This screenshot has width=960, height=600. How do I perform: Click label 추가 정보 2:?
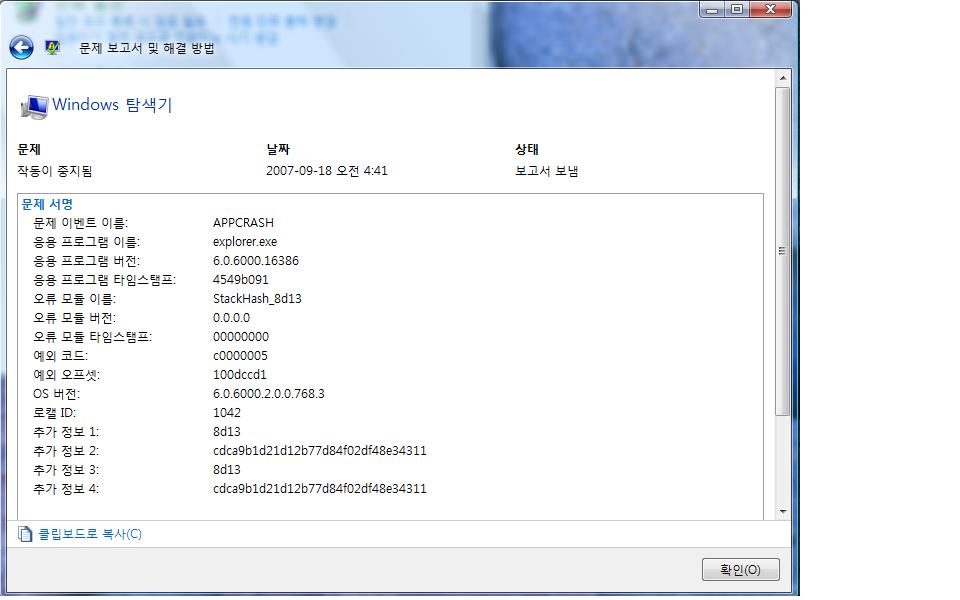pyautogui.click(x=66, y=451)
